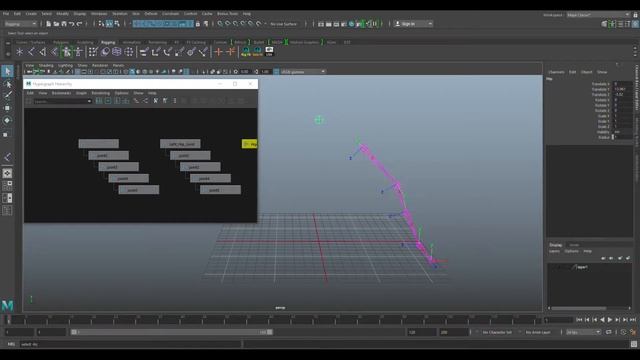Toggle Snap to curves
This screenshot has width=640, height=360.
coord(228,24)
